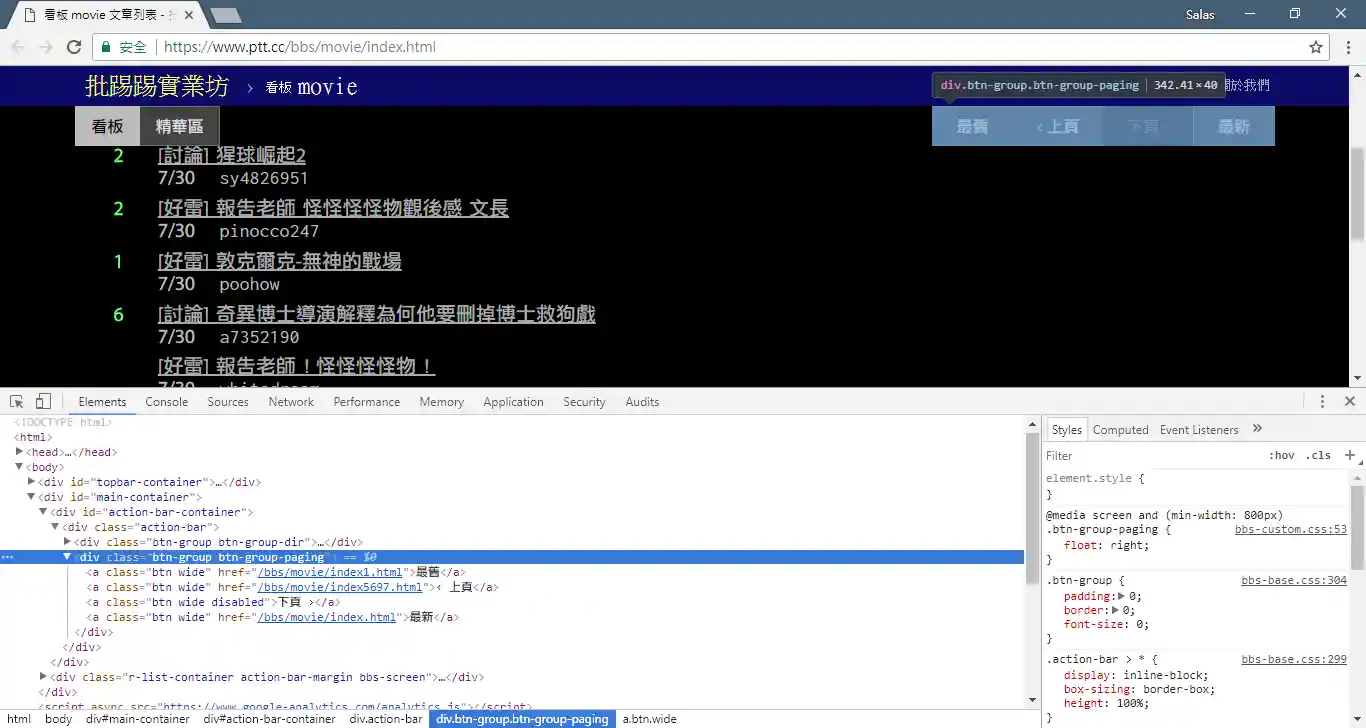Screen dimensions: 1366x728
Task: Click the secure padlock icon in address bar
Action: pyautogui.click(x=106, y=46)
